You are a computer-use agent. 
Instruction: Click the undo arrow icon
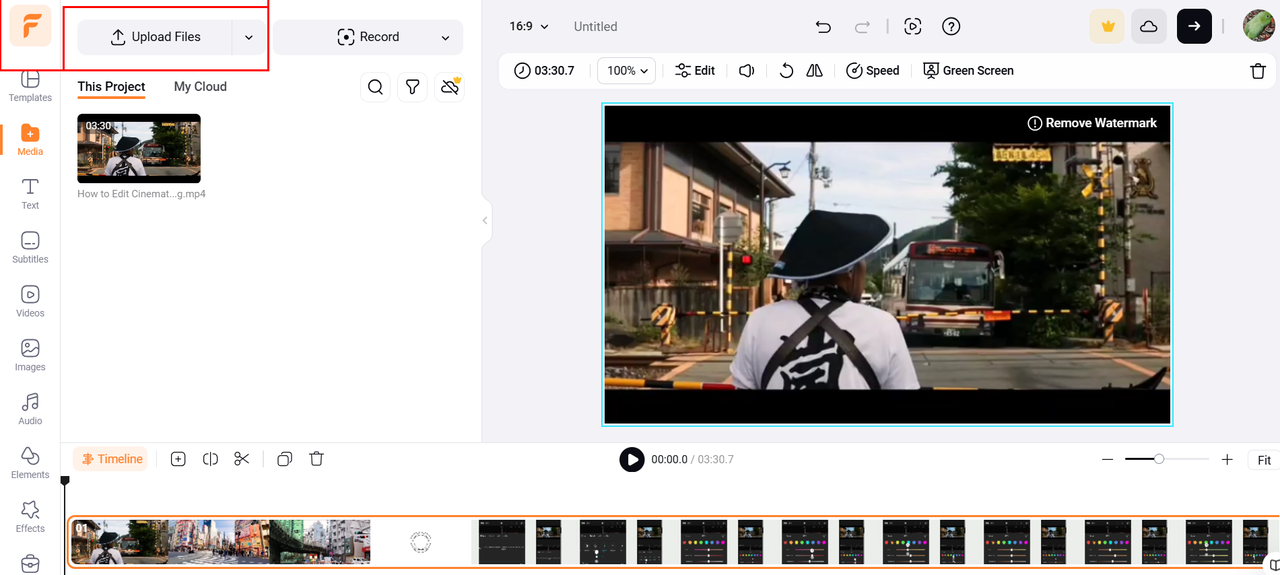pyautogui.click(x=823, y=27)
